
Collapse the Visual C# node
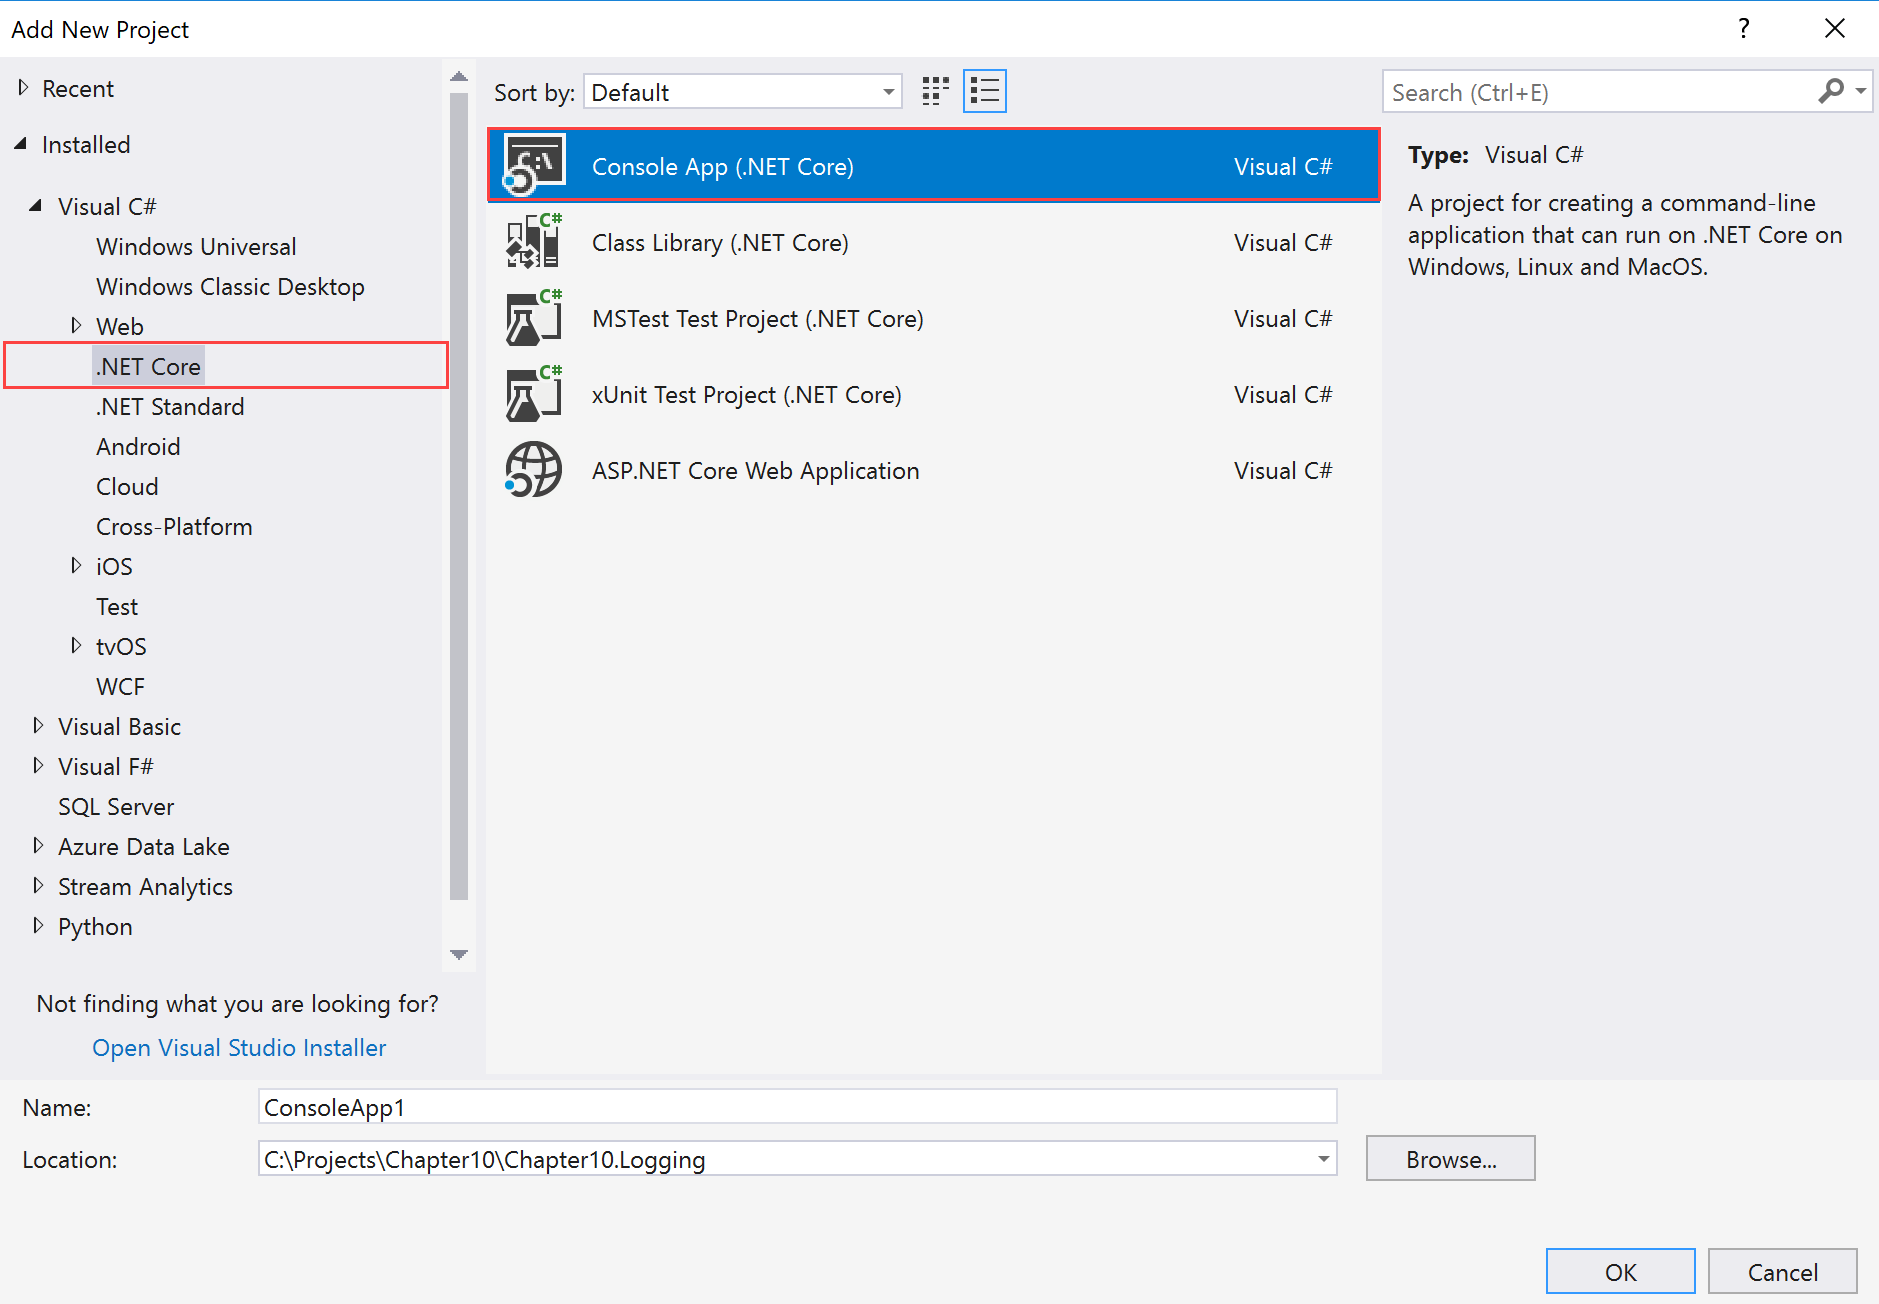point(37,206)
